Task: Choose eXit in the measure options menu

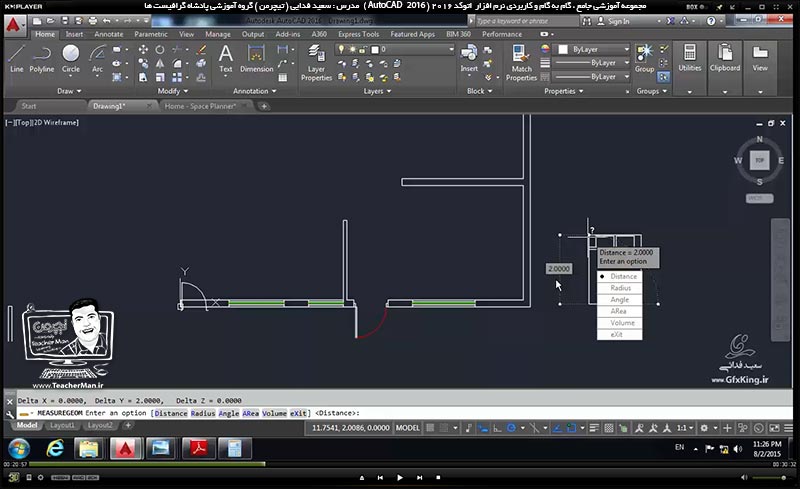Action: point(620,334)
